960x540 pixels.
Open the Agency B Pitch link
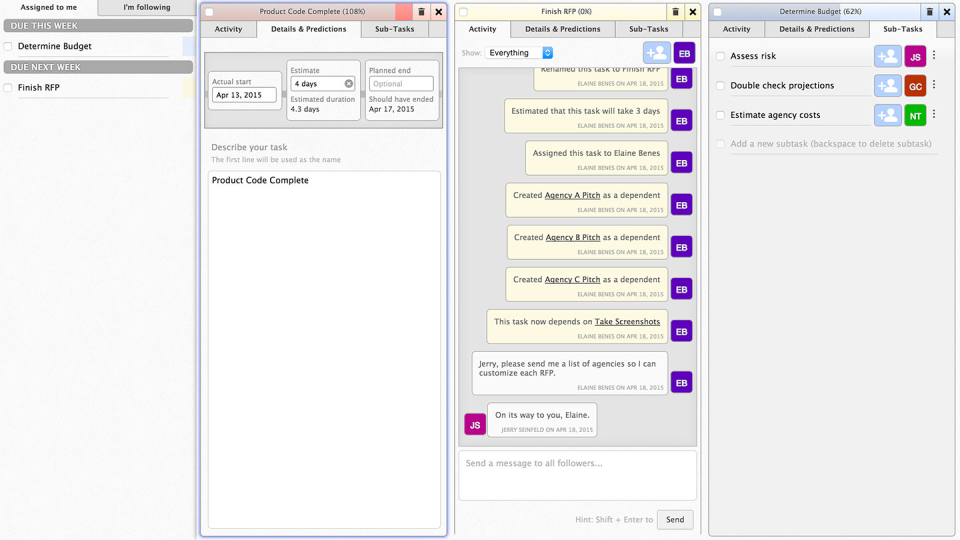tap(572, 238)
